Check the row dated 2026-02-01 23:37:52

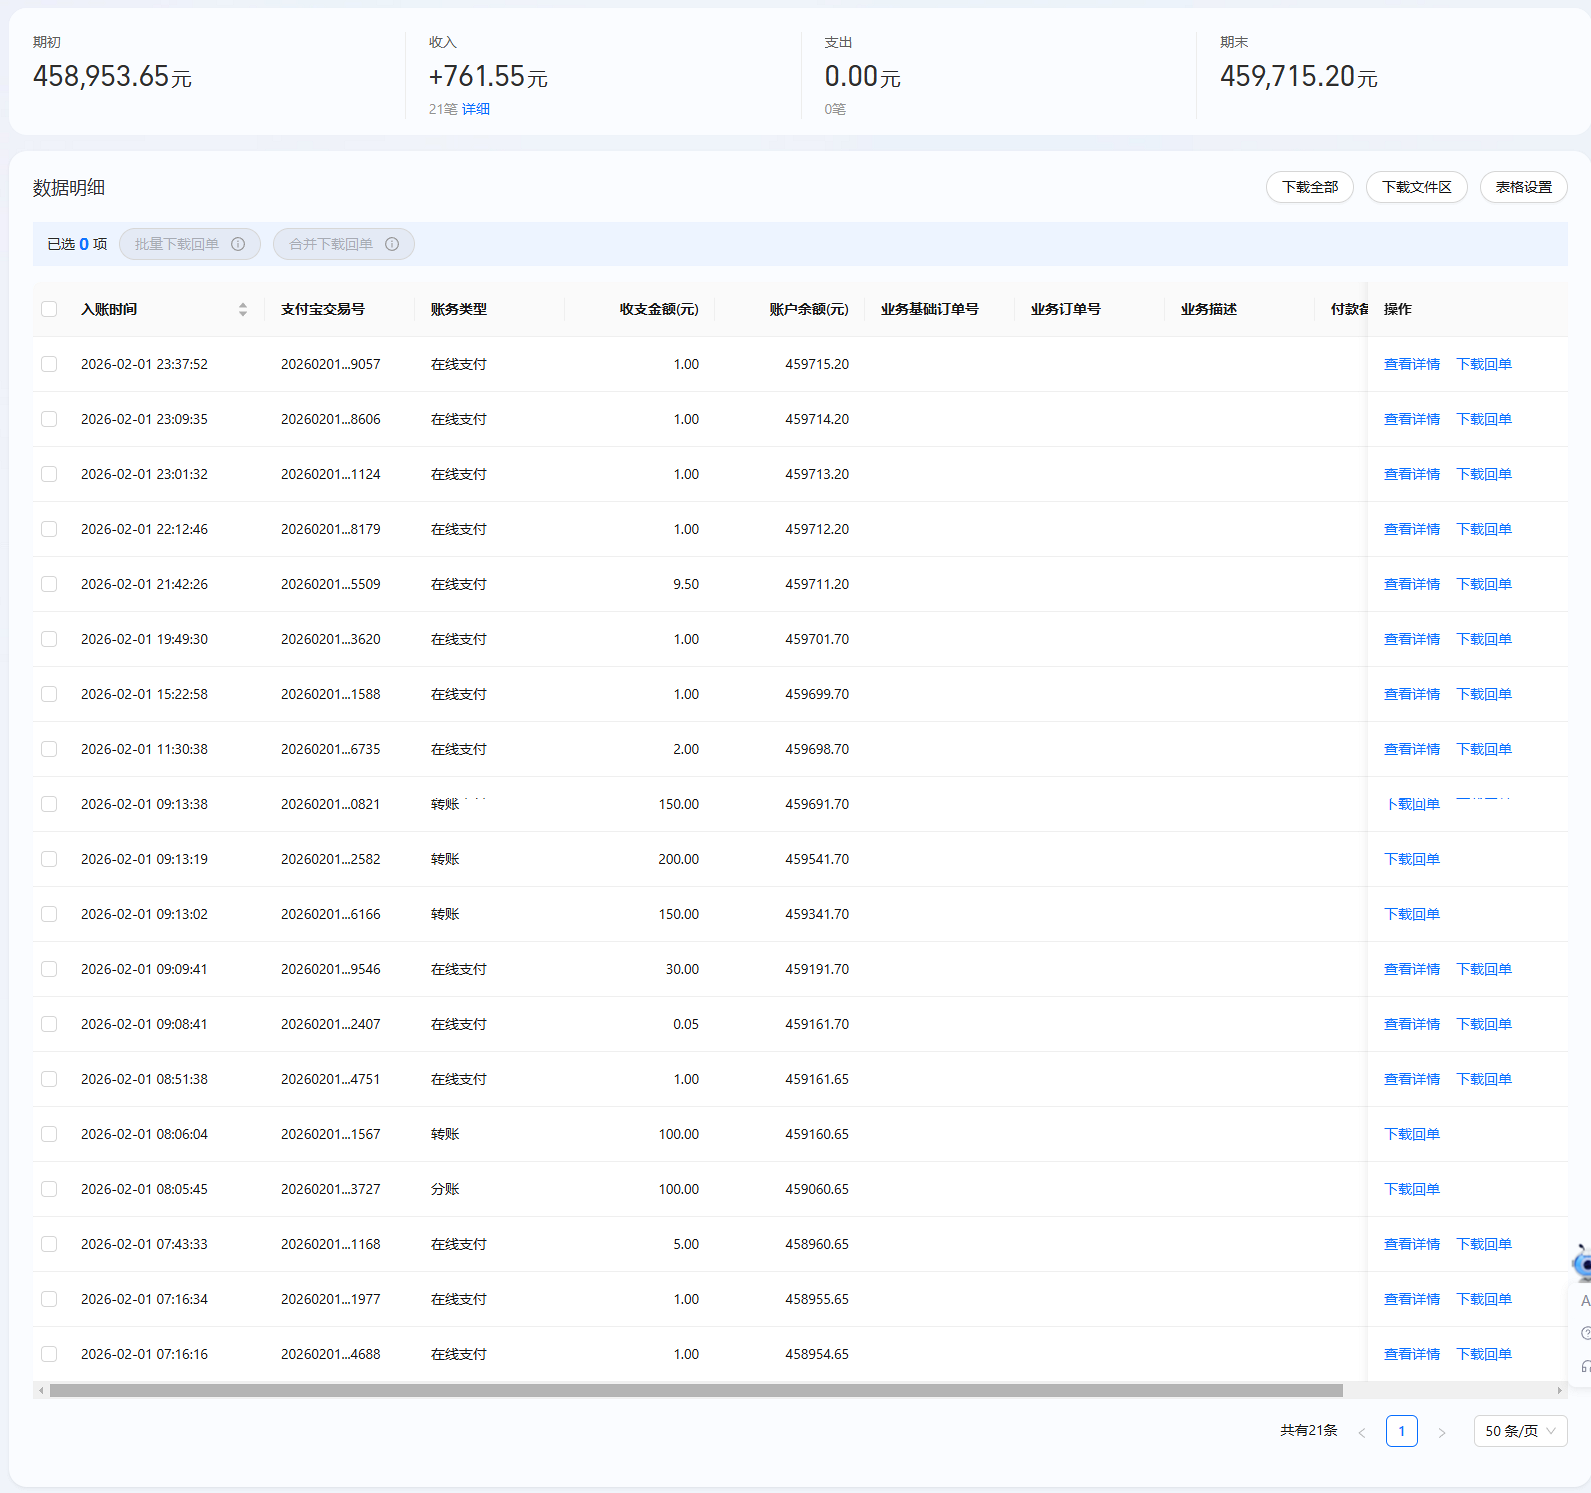[x=49, y=364]
